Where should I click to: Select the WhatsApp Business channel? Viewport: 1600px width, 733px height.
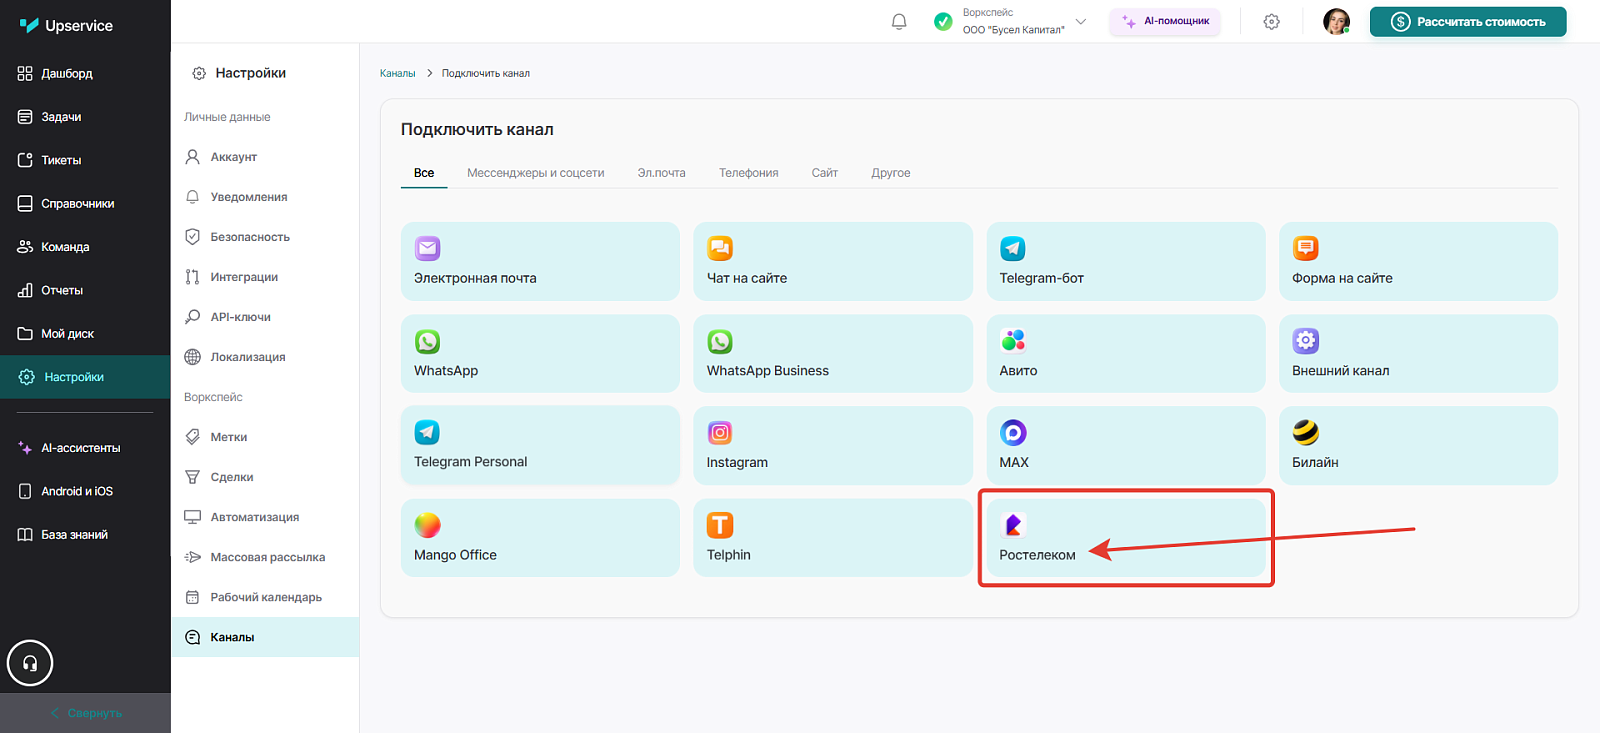[x=833, y=354]
